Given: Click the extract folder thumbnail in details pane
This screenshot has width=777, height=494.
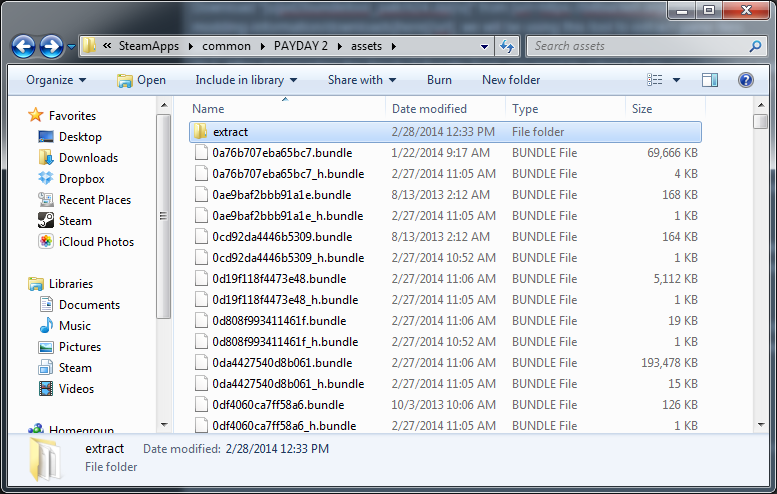Looking at the screenshot, I should [46, 459].
